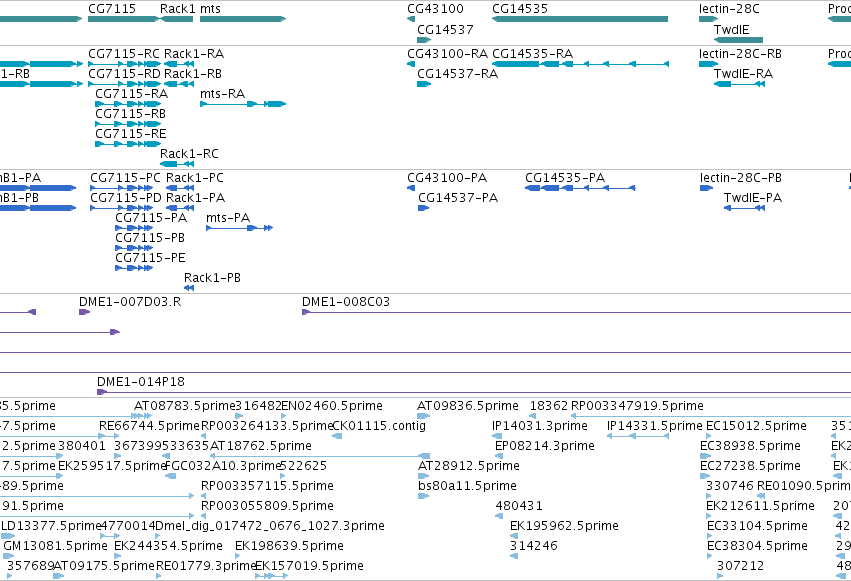The height and width of the screenshot is (581, 851).
Task: Select the CG14537-RA transcript label
Action: coord(458,74)
